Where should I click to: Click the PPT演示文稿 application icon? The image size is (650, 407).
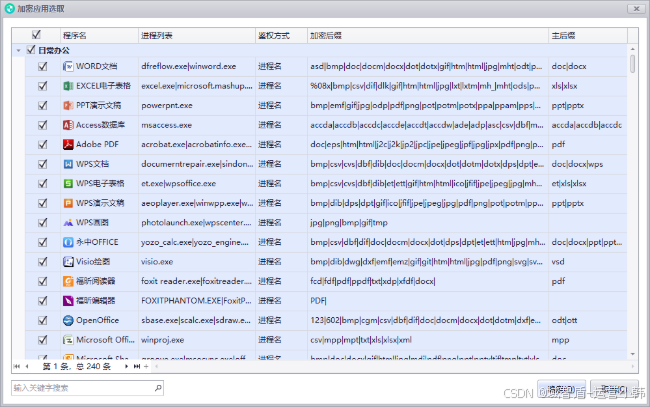coord(68,105)
